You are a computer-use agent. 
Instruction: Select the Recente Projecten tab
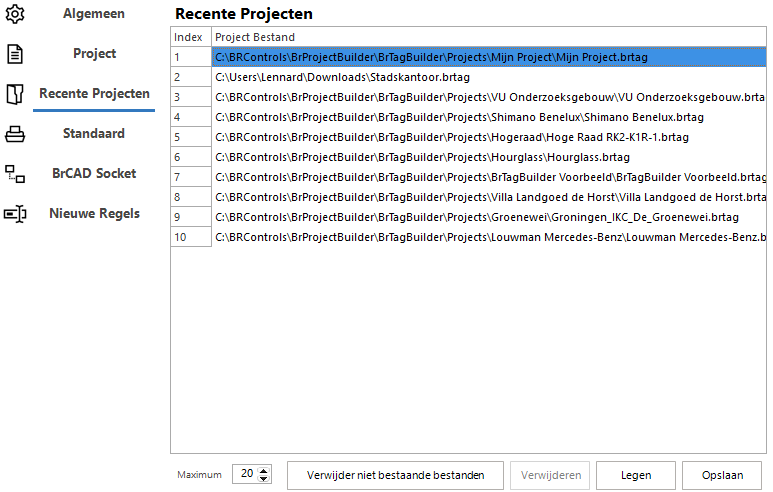tap(94, 93)
